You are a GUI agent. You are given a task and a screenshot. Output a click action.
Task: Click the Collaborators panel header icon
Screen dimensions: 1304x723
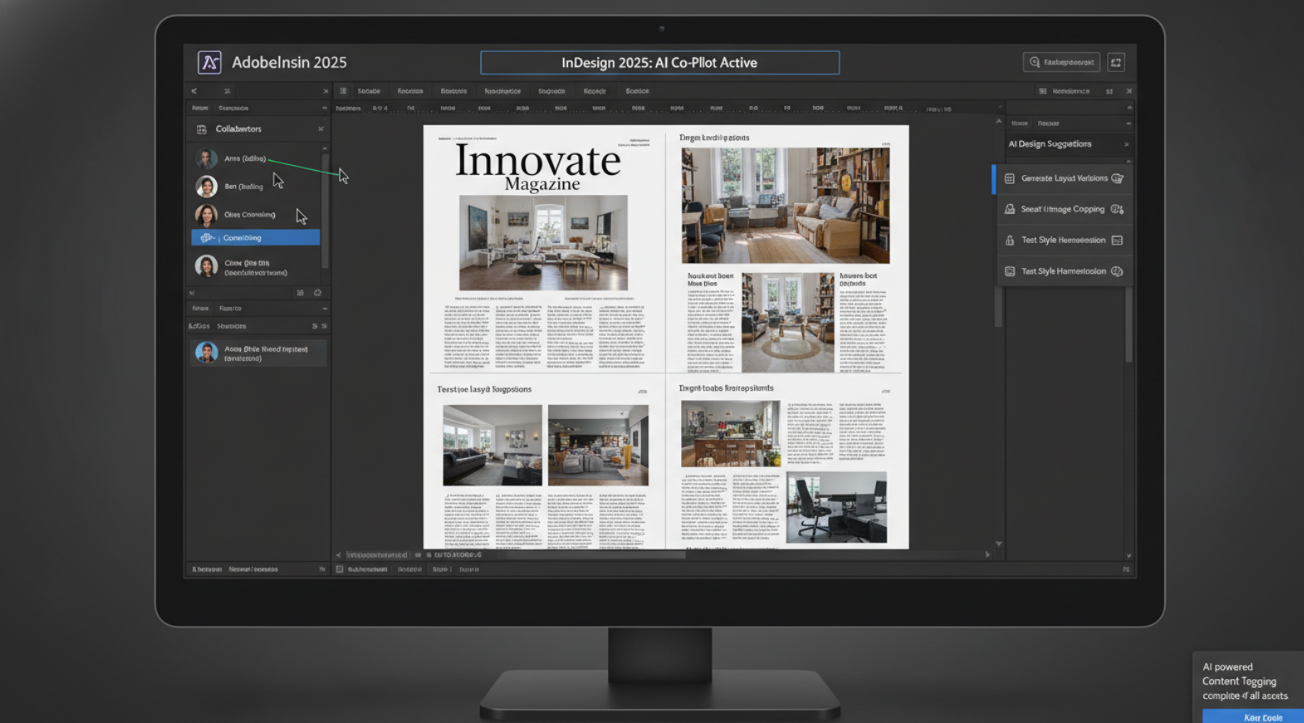pos(201,129)
